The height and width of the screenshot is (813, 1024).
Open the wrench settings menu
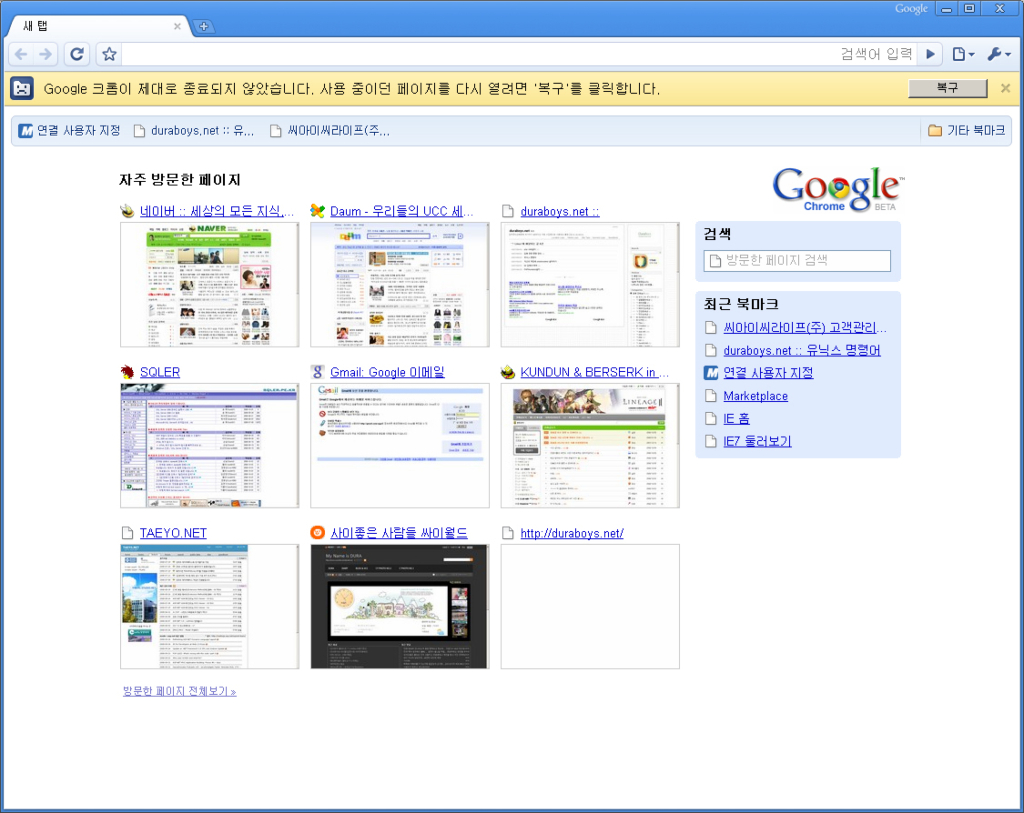click(999, 54)
